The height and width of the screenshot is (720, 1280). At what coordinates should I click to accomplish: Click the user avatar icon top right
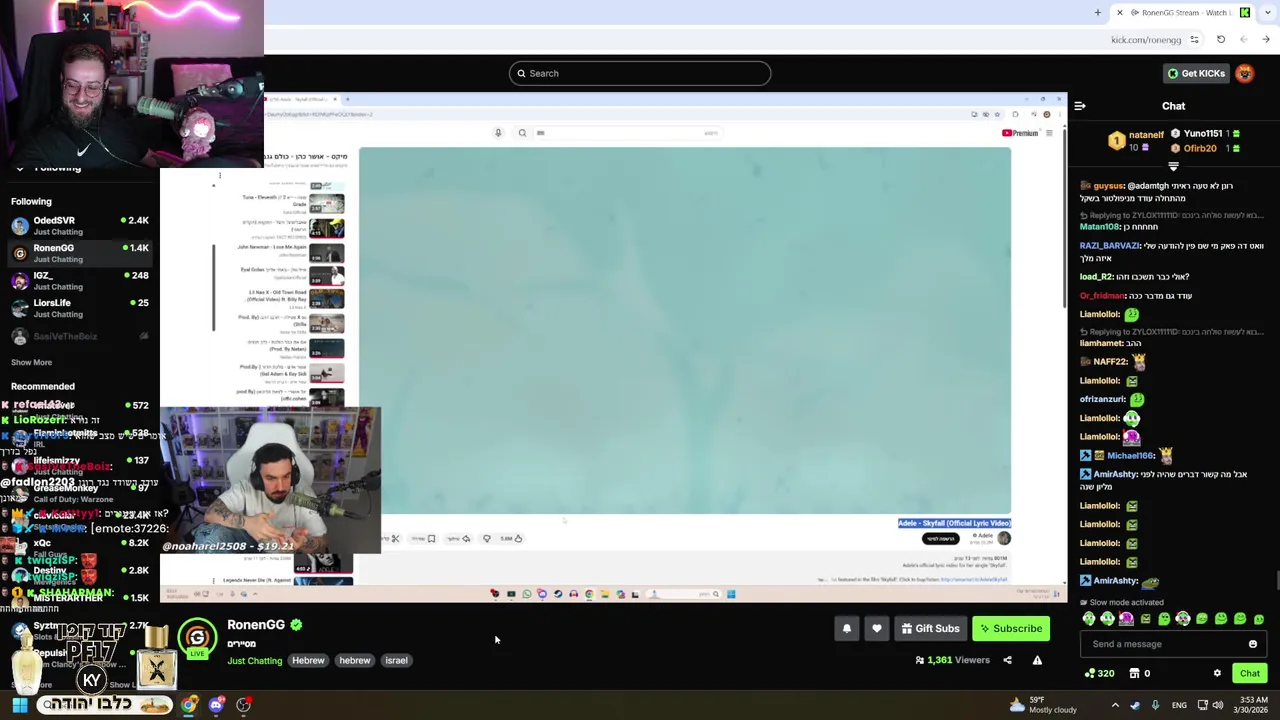click(1245, 73)
